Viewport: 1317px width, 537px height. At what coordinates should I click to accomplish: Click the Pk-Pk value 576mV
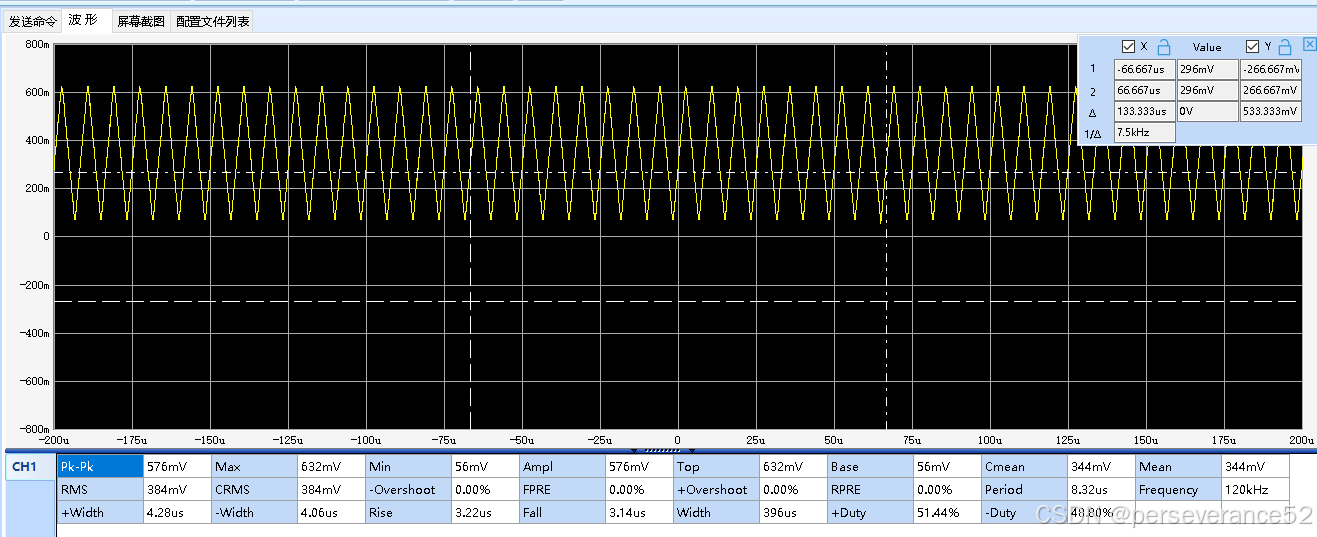point(178,467)
